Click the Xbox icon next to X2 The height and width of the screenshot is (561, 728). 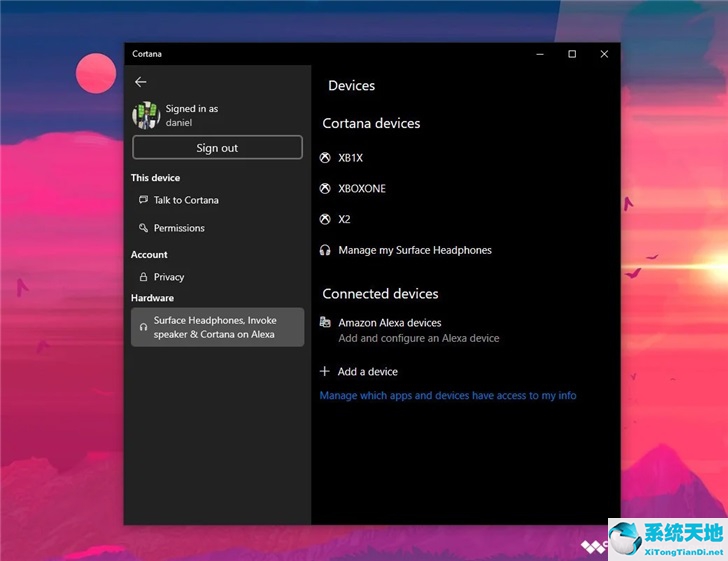click(325, 219)
